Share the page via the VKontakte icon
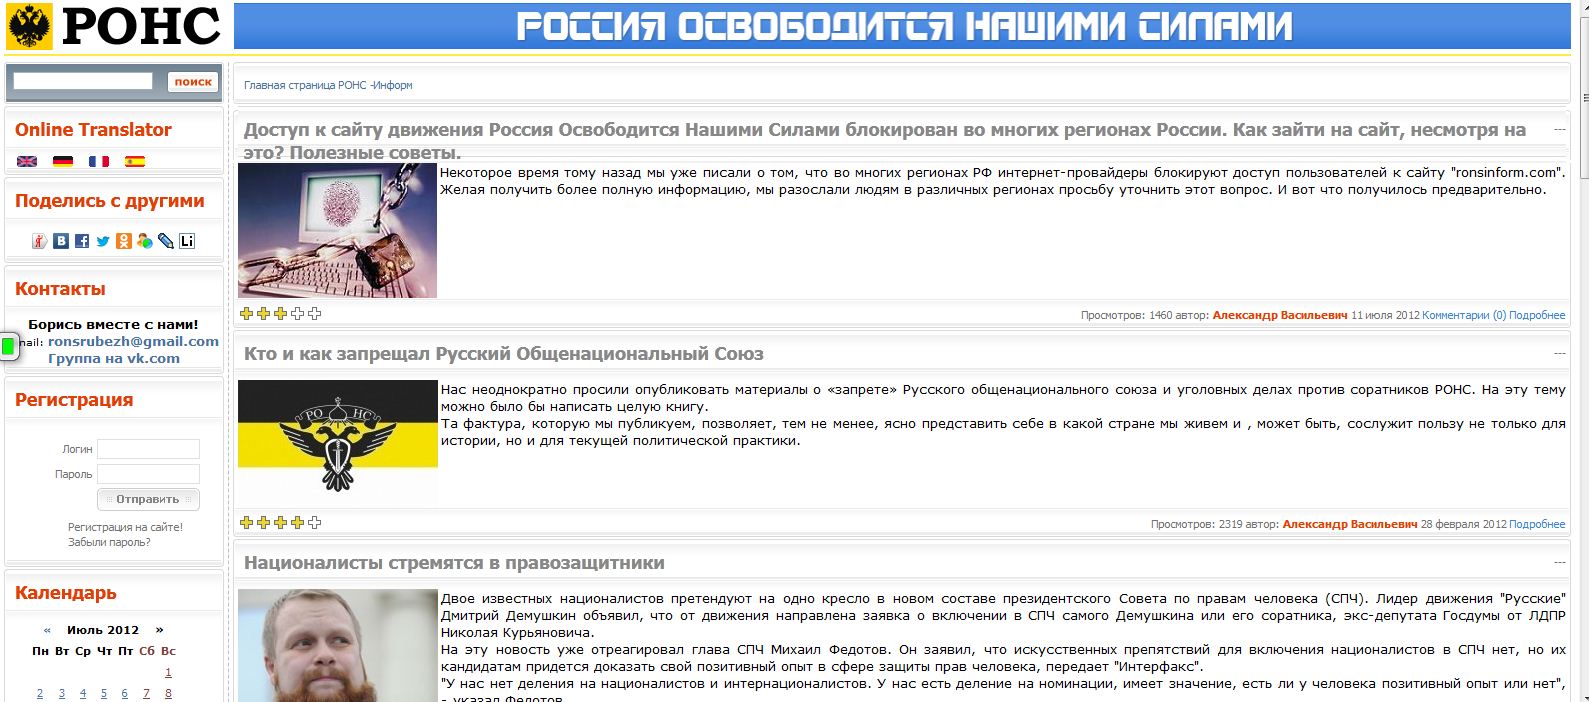This screenshot has height=702, width=1589. 61,241
